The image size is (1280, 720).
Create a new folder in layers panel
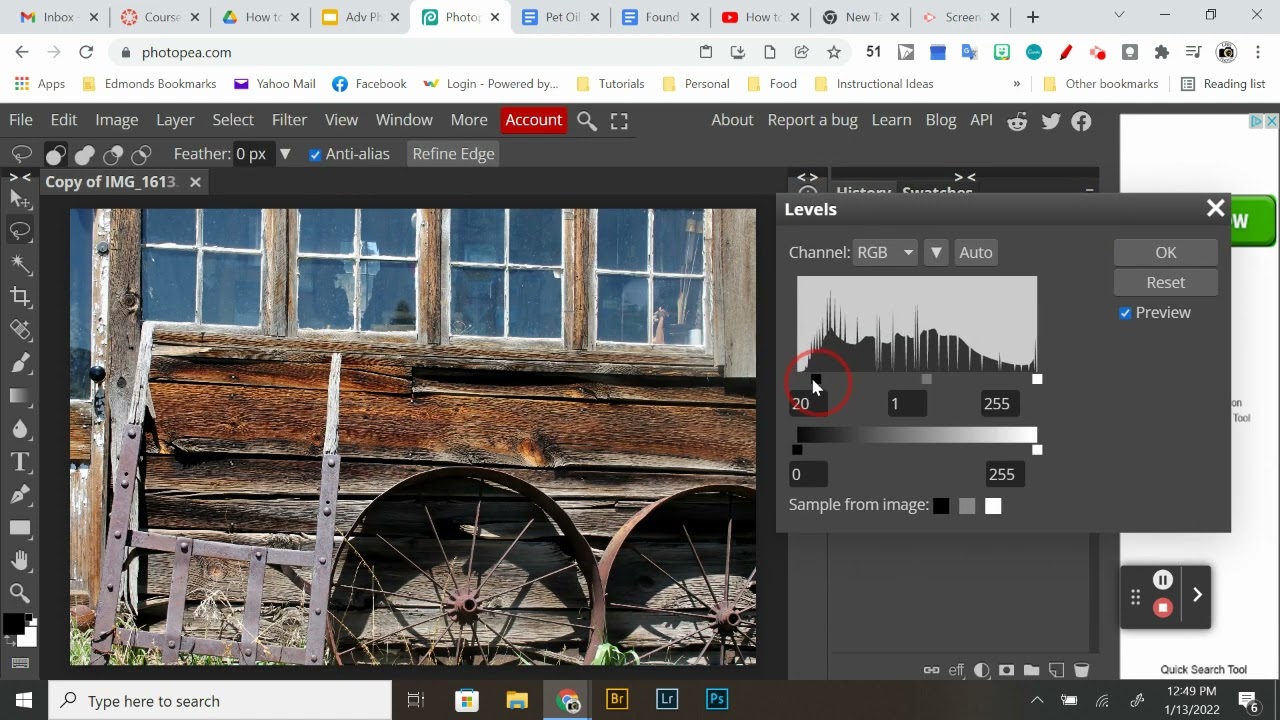click(1031, 670)
